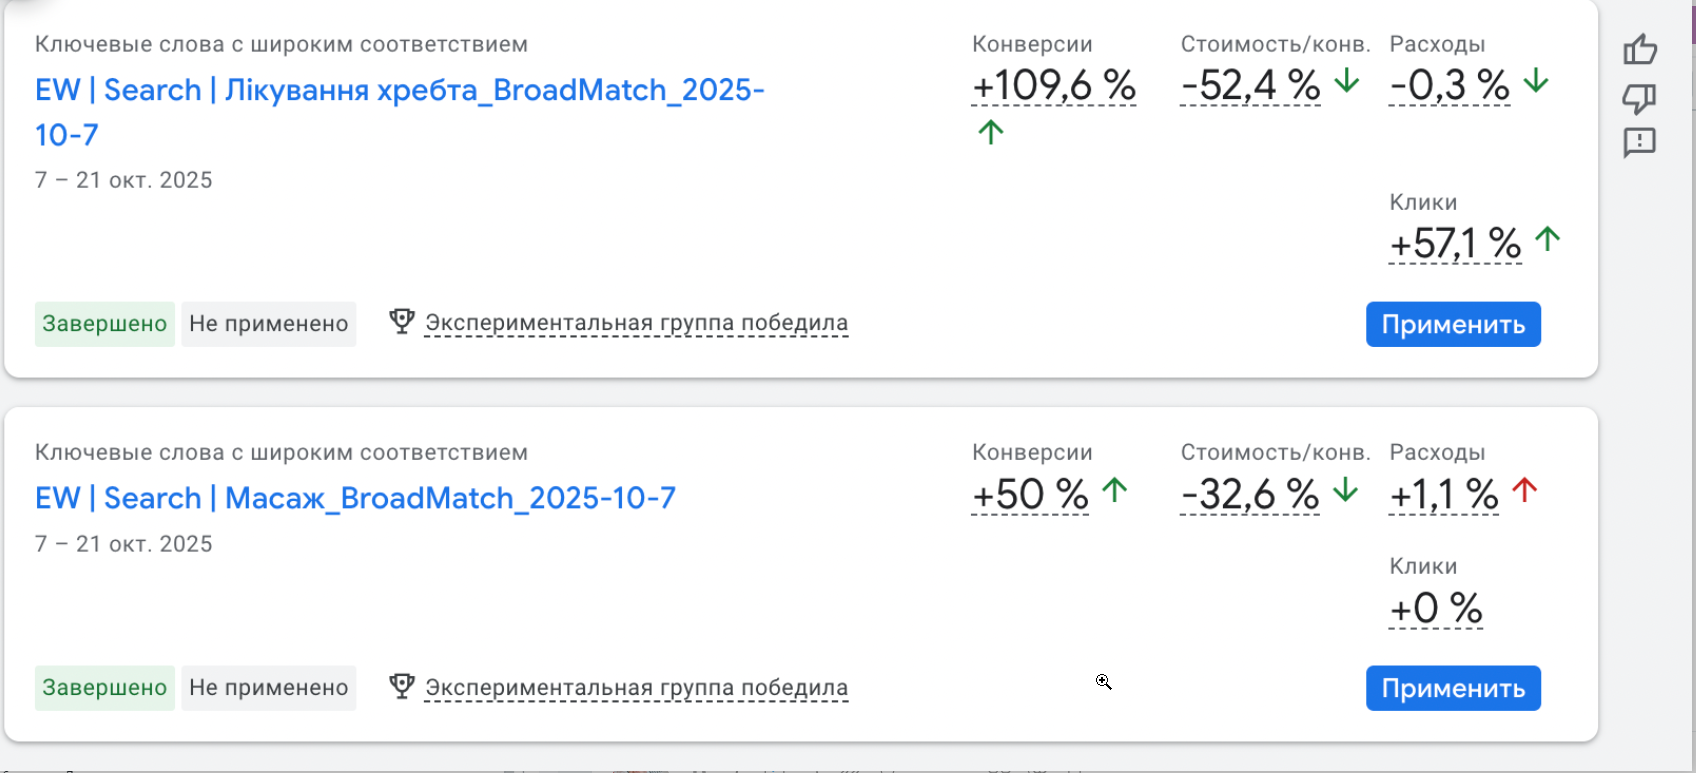Click the +109,6 % conversions metric
The image size is (1696, 773).
(1054, 85)
